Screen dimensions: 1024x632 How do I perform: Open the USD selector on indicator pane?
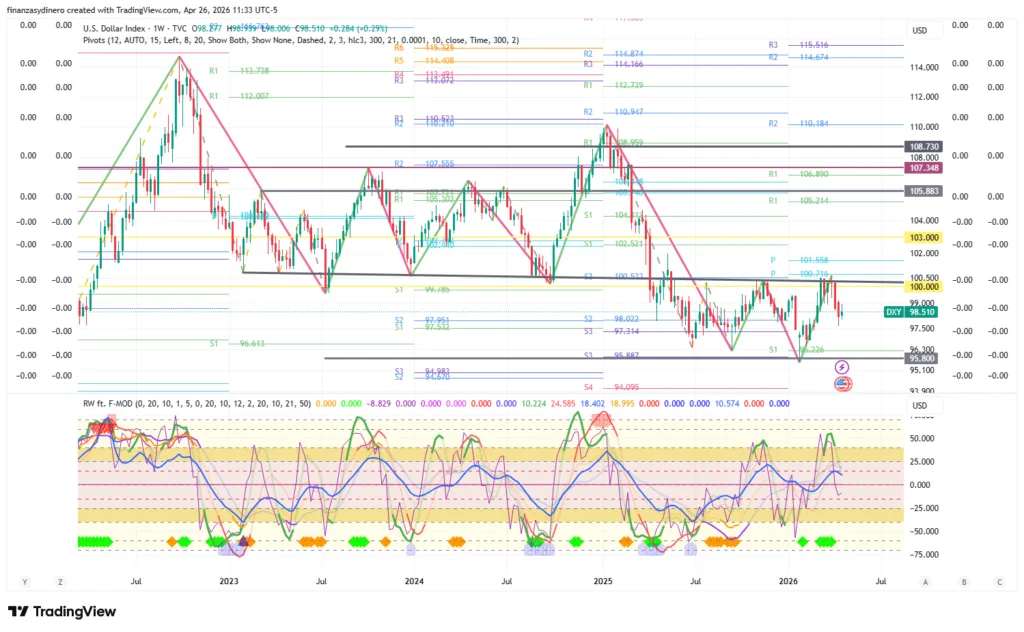[x=920, y=405]
